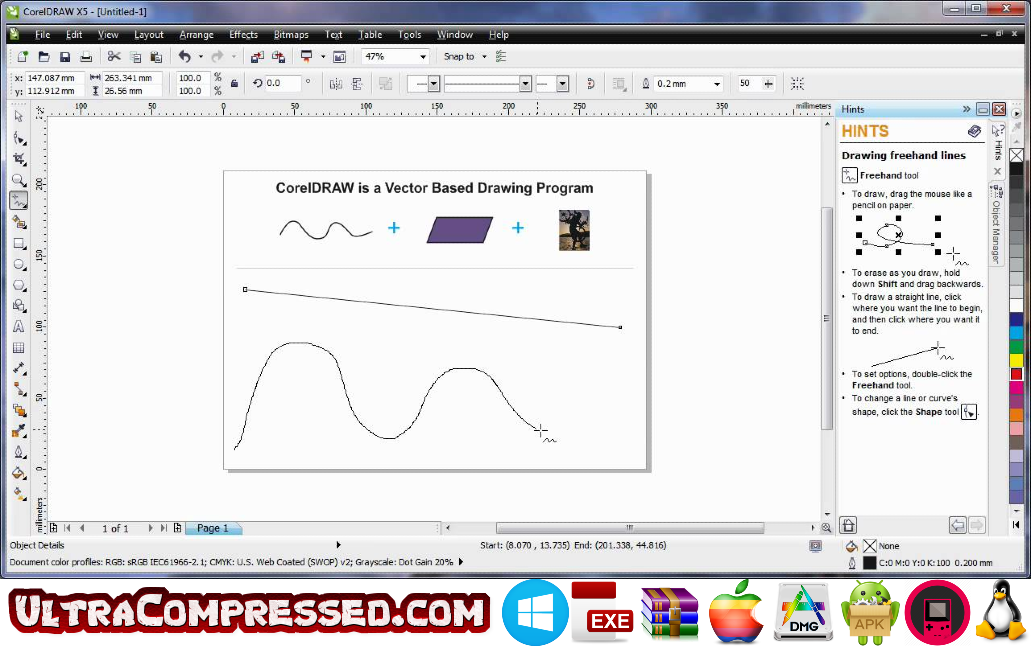Image resolution: width=1031 pixels, height=646 pixels.
Task: Switch to the Page 1 tab
Action: (x=213, y=528)
